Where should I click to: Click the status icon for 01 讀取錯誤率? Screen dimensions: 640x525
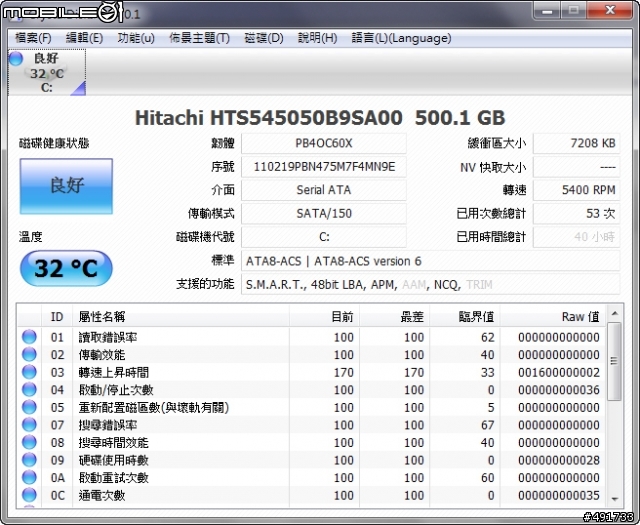29,337
